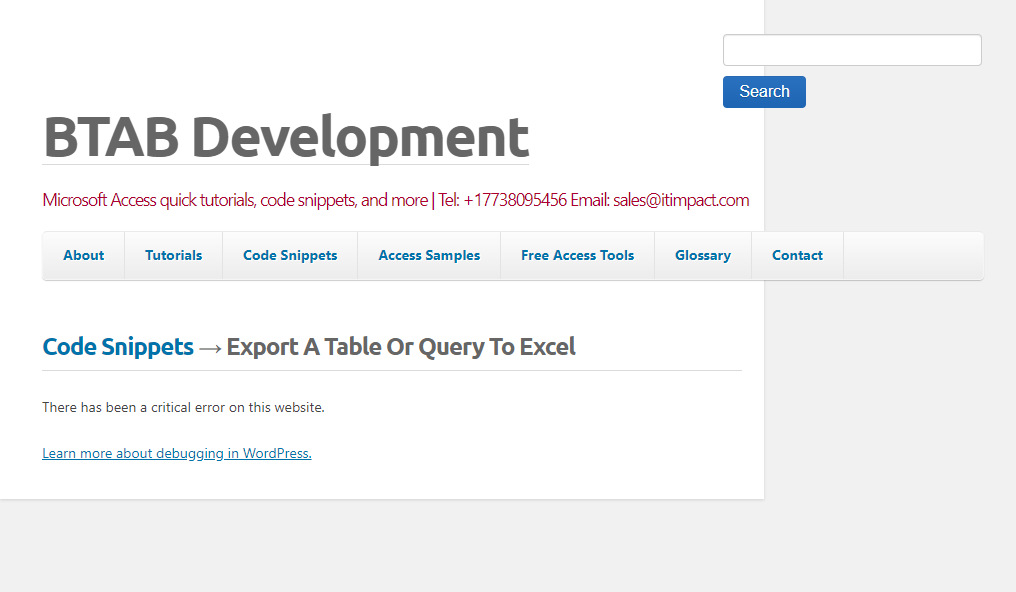This screenshot has height=592, width=1016.
Task: Click the 'There has been a critical error' message
Action: click(x=183, y=407)
